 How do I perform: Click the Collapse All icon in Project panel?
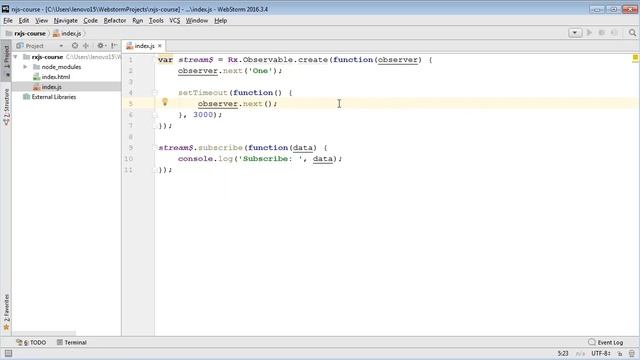[86, 46]
